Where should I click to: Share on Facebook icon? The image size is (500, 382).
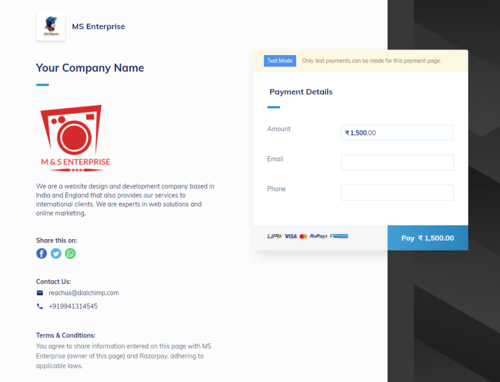41,253
